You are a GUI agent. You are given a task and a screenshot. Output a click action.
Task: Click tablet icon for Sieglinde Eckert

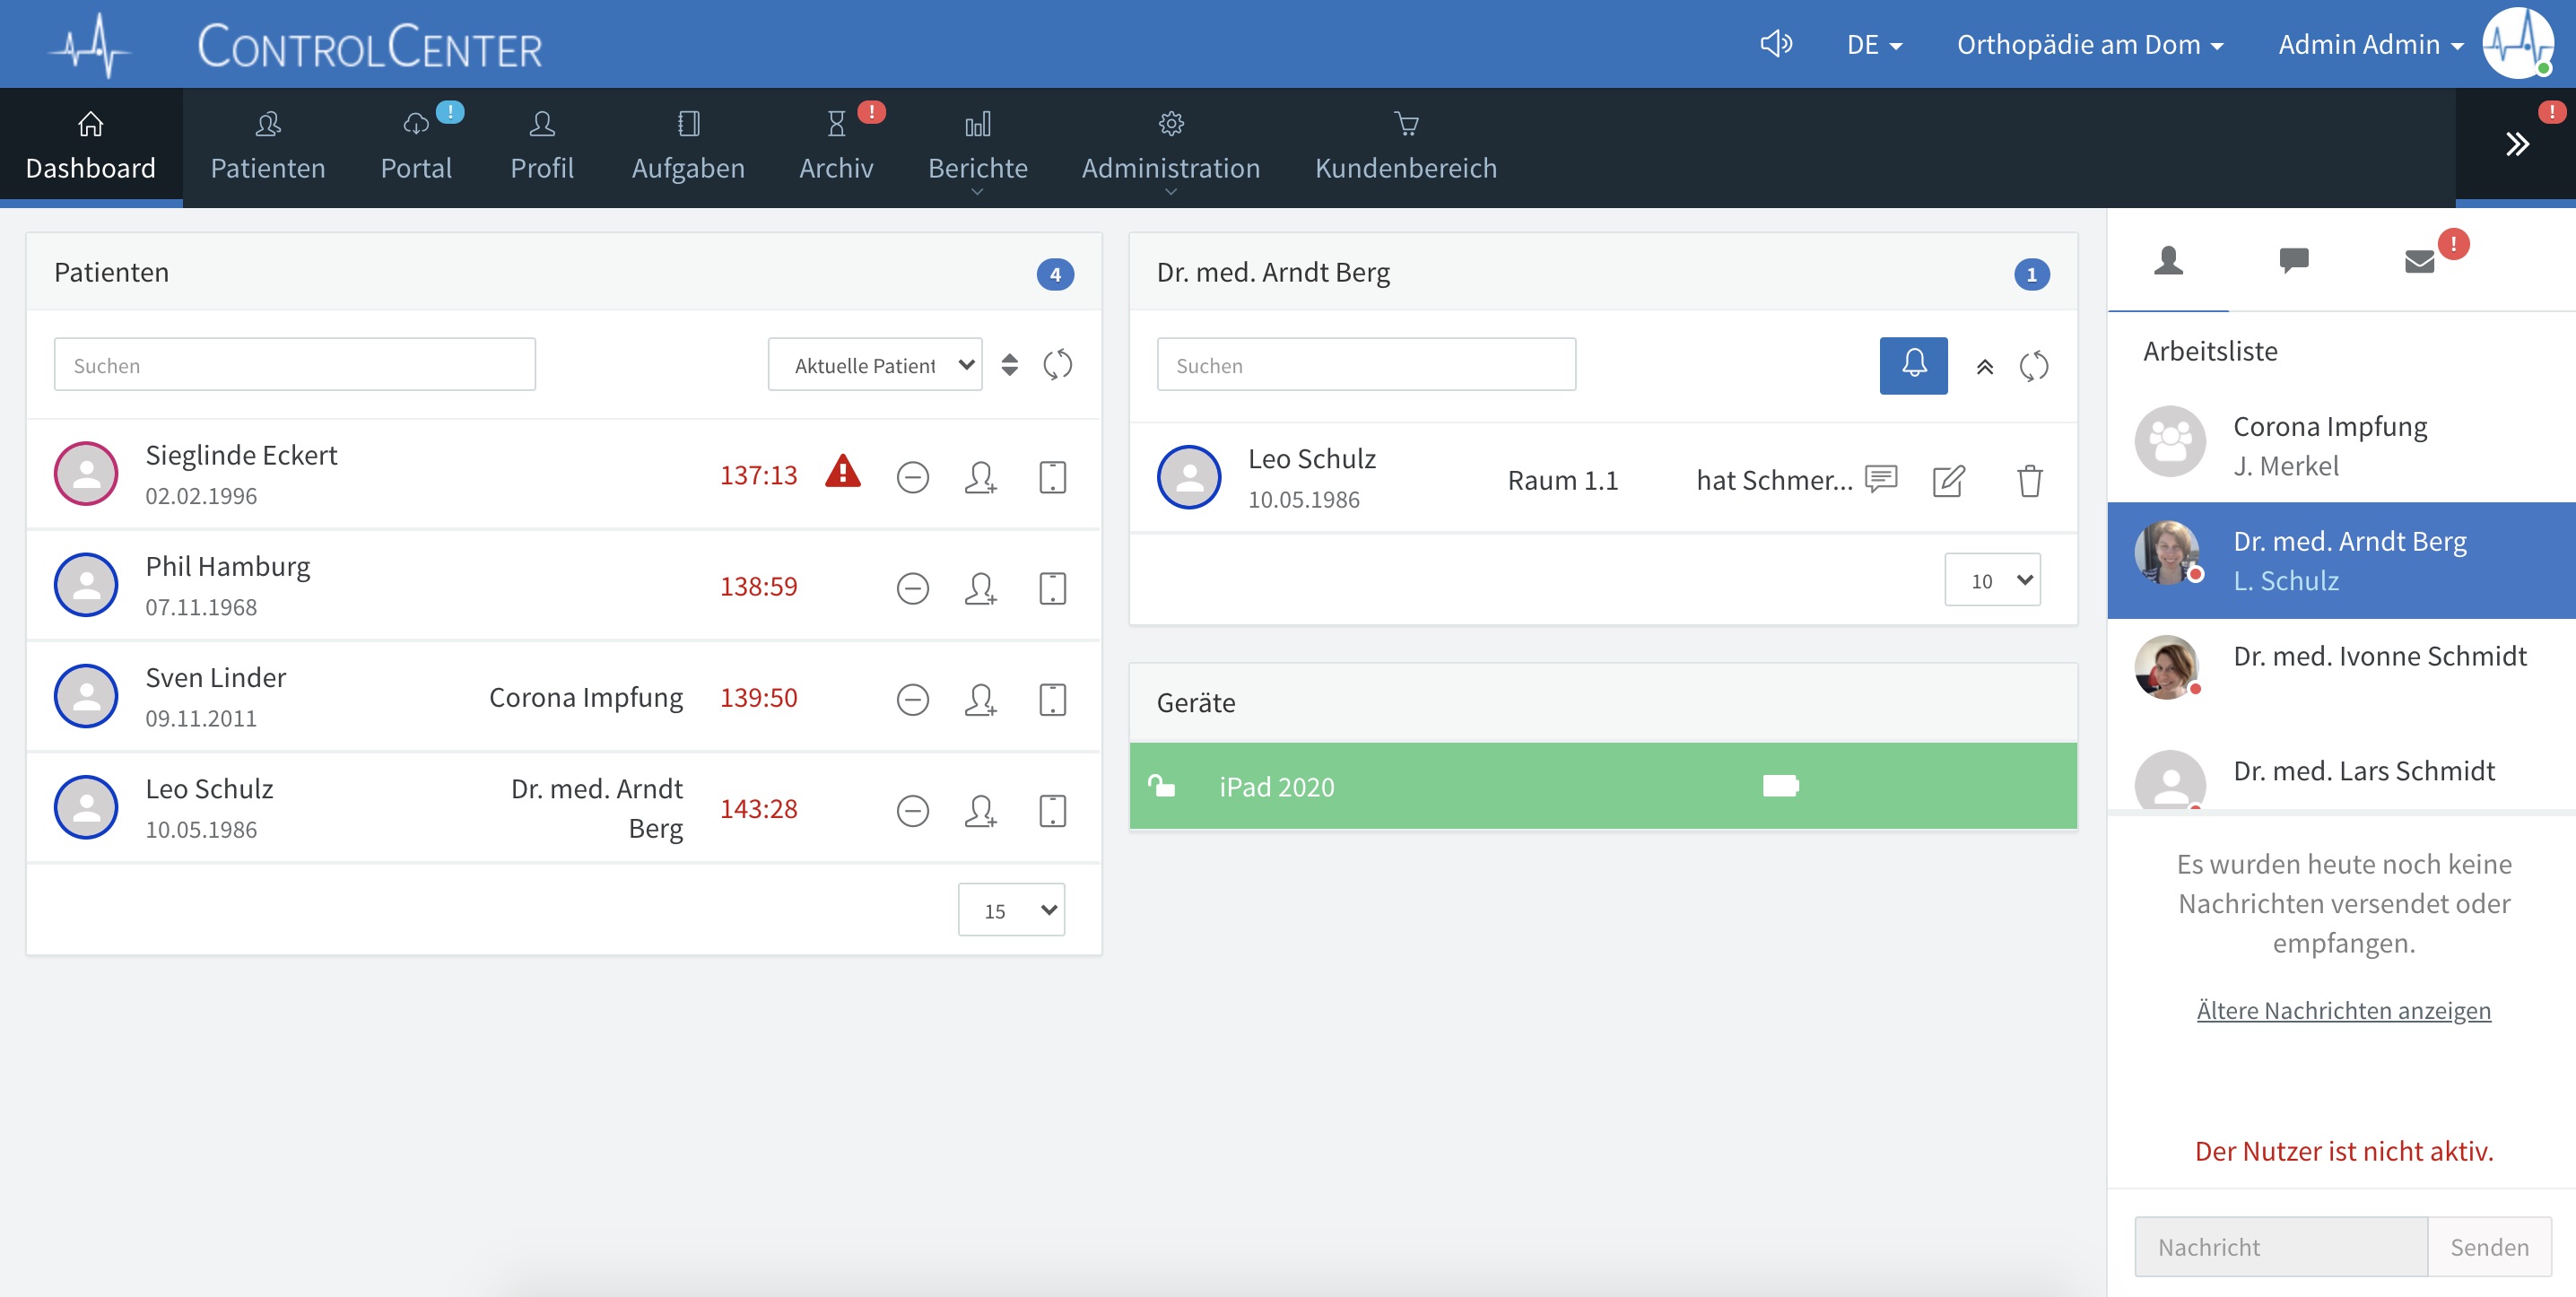(1053, 478)
